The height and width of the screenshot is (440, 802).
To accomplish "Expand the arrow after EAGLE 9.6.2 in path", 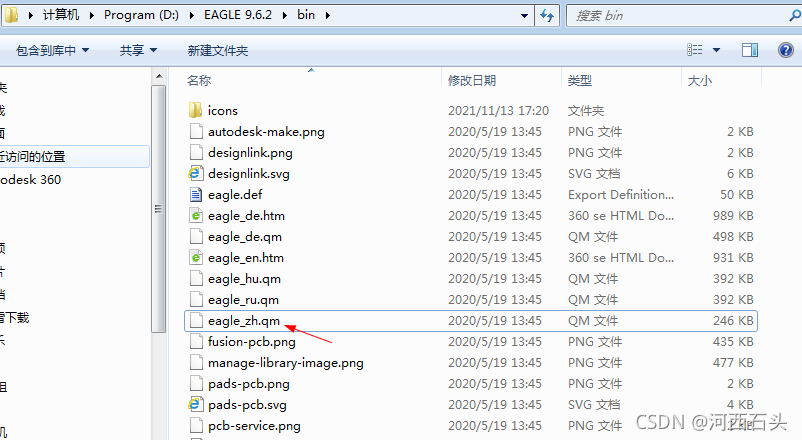I will tap(285, 15).
